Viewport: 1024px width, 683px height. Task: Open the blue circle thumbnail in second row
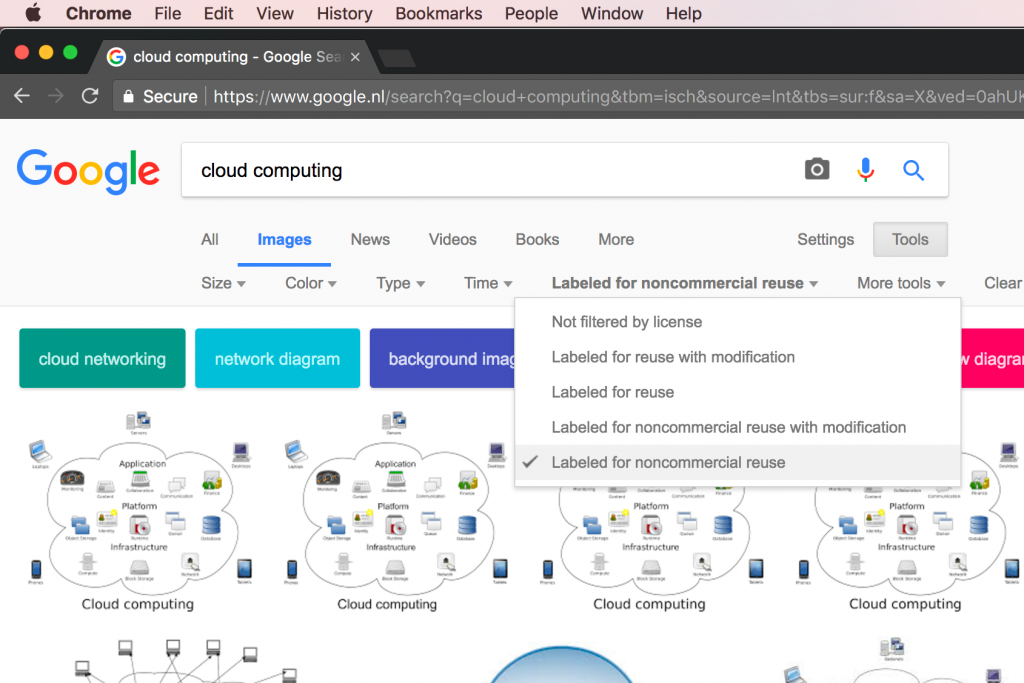[x=560, y=664]
